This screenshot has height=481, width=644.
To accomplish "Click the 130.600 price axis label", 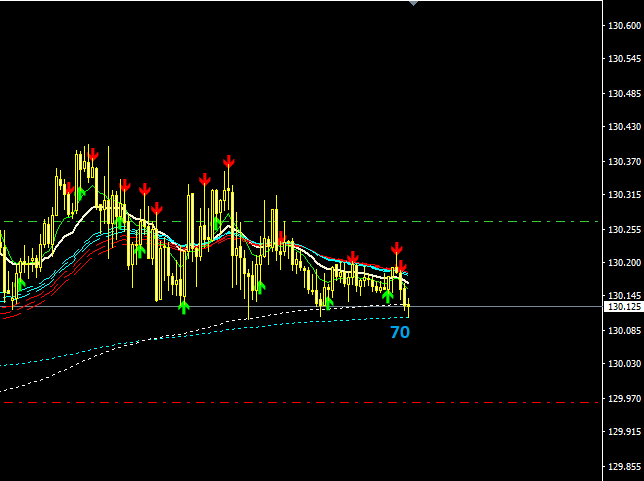I will [624, 26].
